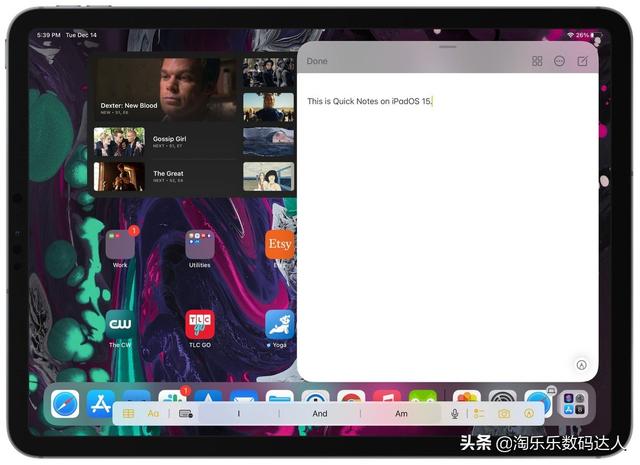Open the Quick Note more options menu
Image resolution: width=640 pixels, height=465 pixels.
559,61
